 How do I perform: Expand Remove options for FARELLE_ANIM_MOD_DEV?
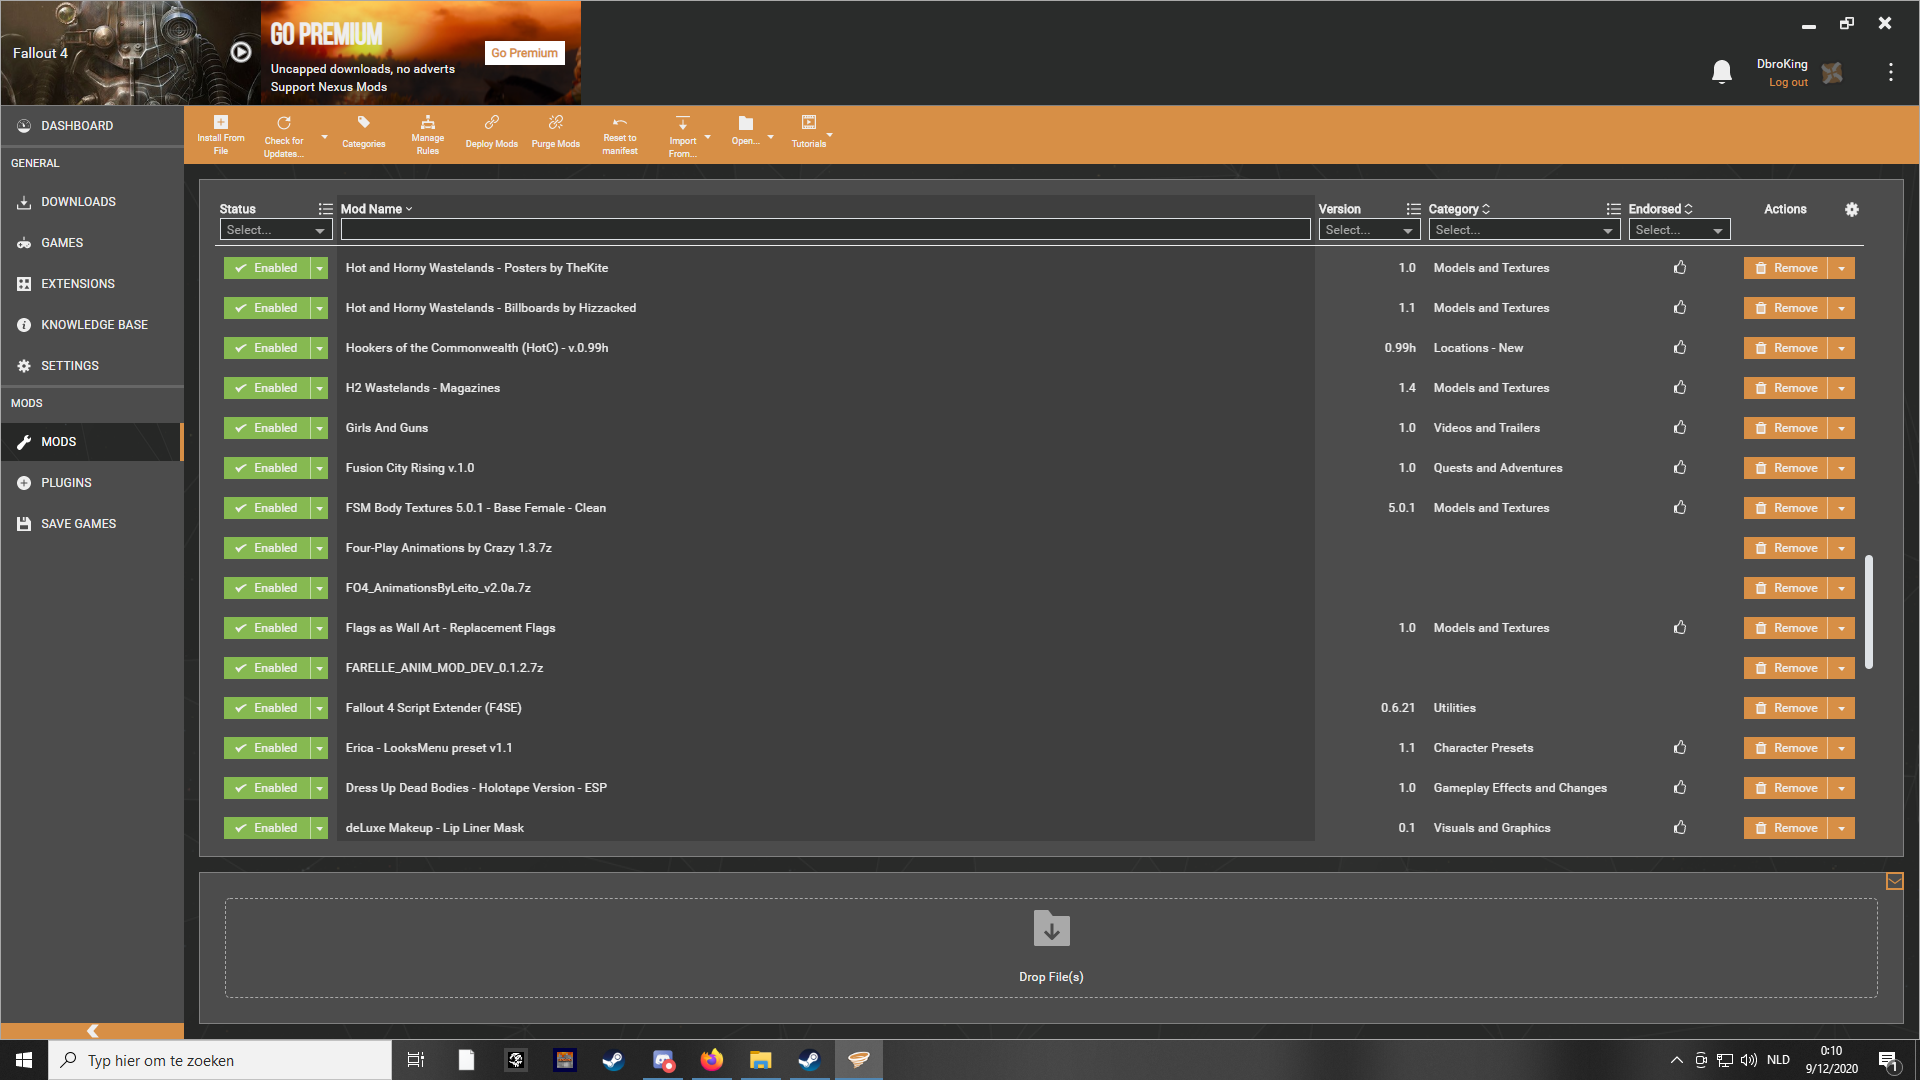(1842, 668)
